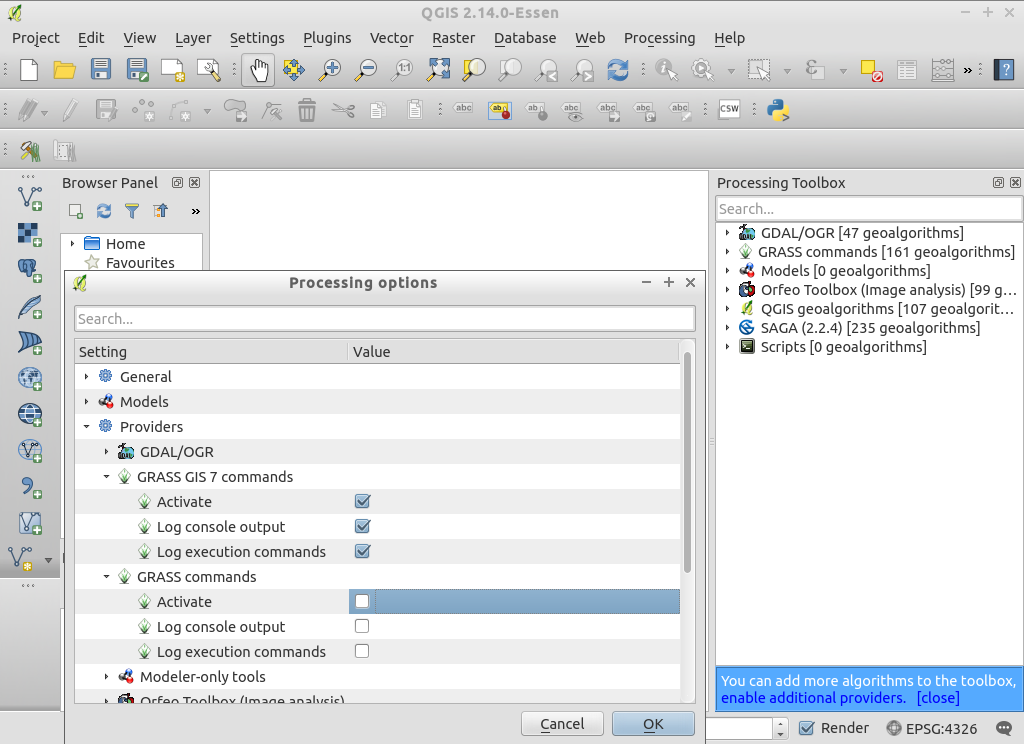Expand QGIS geoalgorithms in Processing Toolbox
Image resolution: width=1024 pixels, height=744 pixels.
coord(727,308)
